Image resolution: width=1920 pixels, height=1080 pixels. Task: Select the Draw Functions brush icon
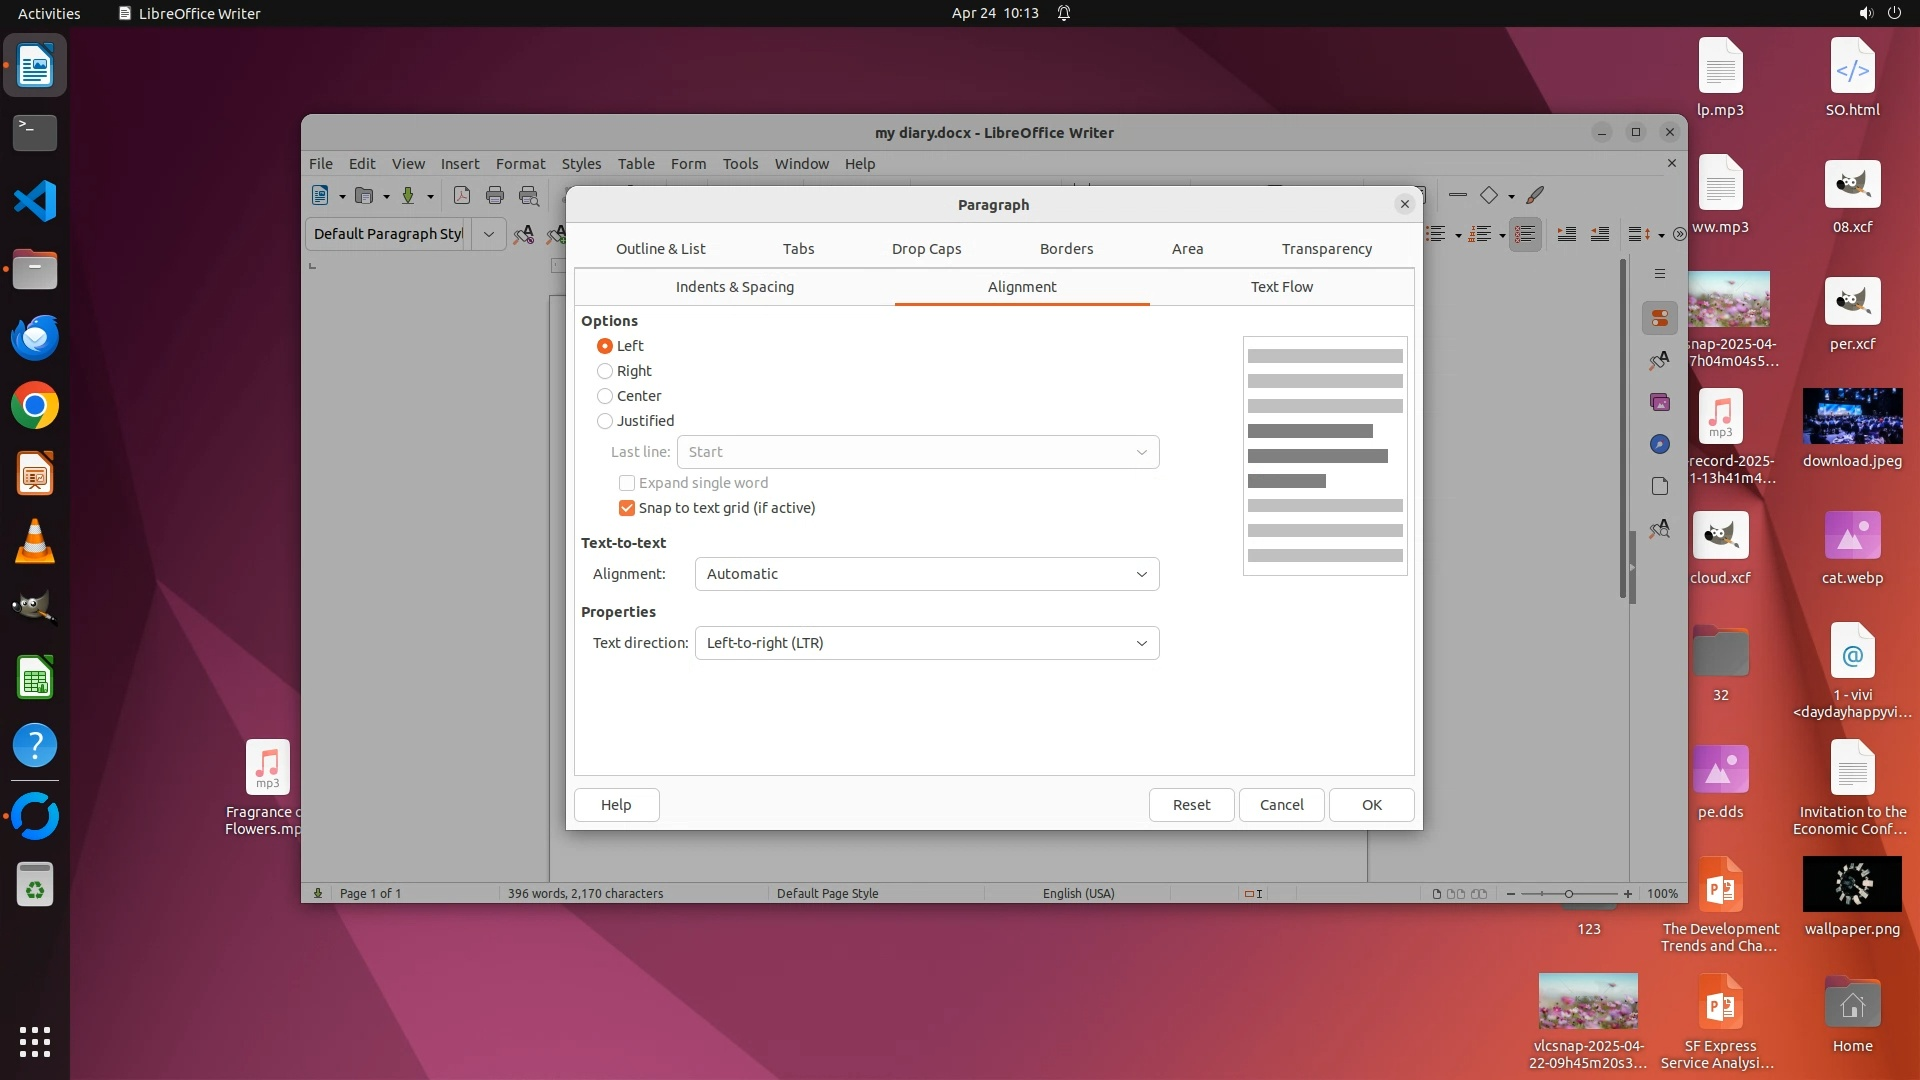pos(1535,196)
